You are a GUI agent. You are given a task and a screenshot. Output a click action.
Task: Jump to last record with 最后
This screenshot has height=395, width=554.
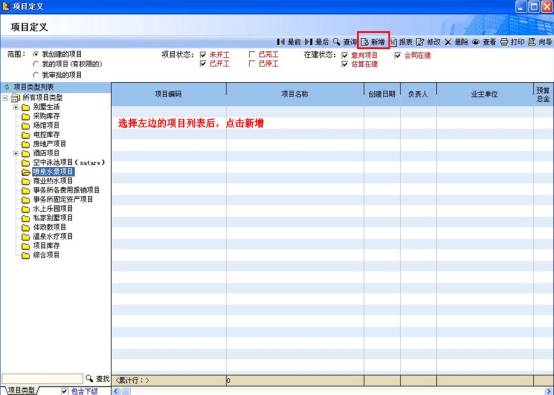[317, 42]
